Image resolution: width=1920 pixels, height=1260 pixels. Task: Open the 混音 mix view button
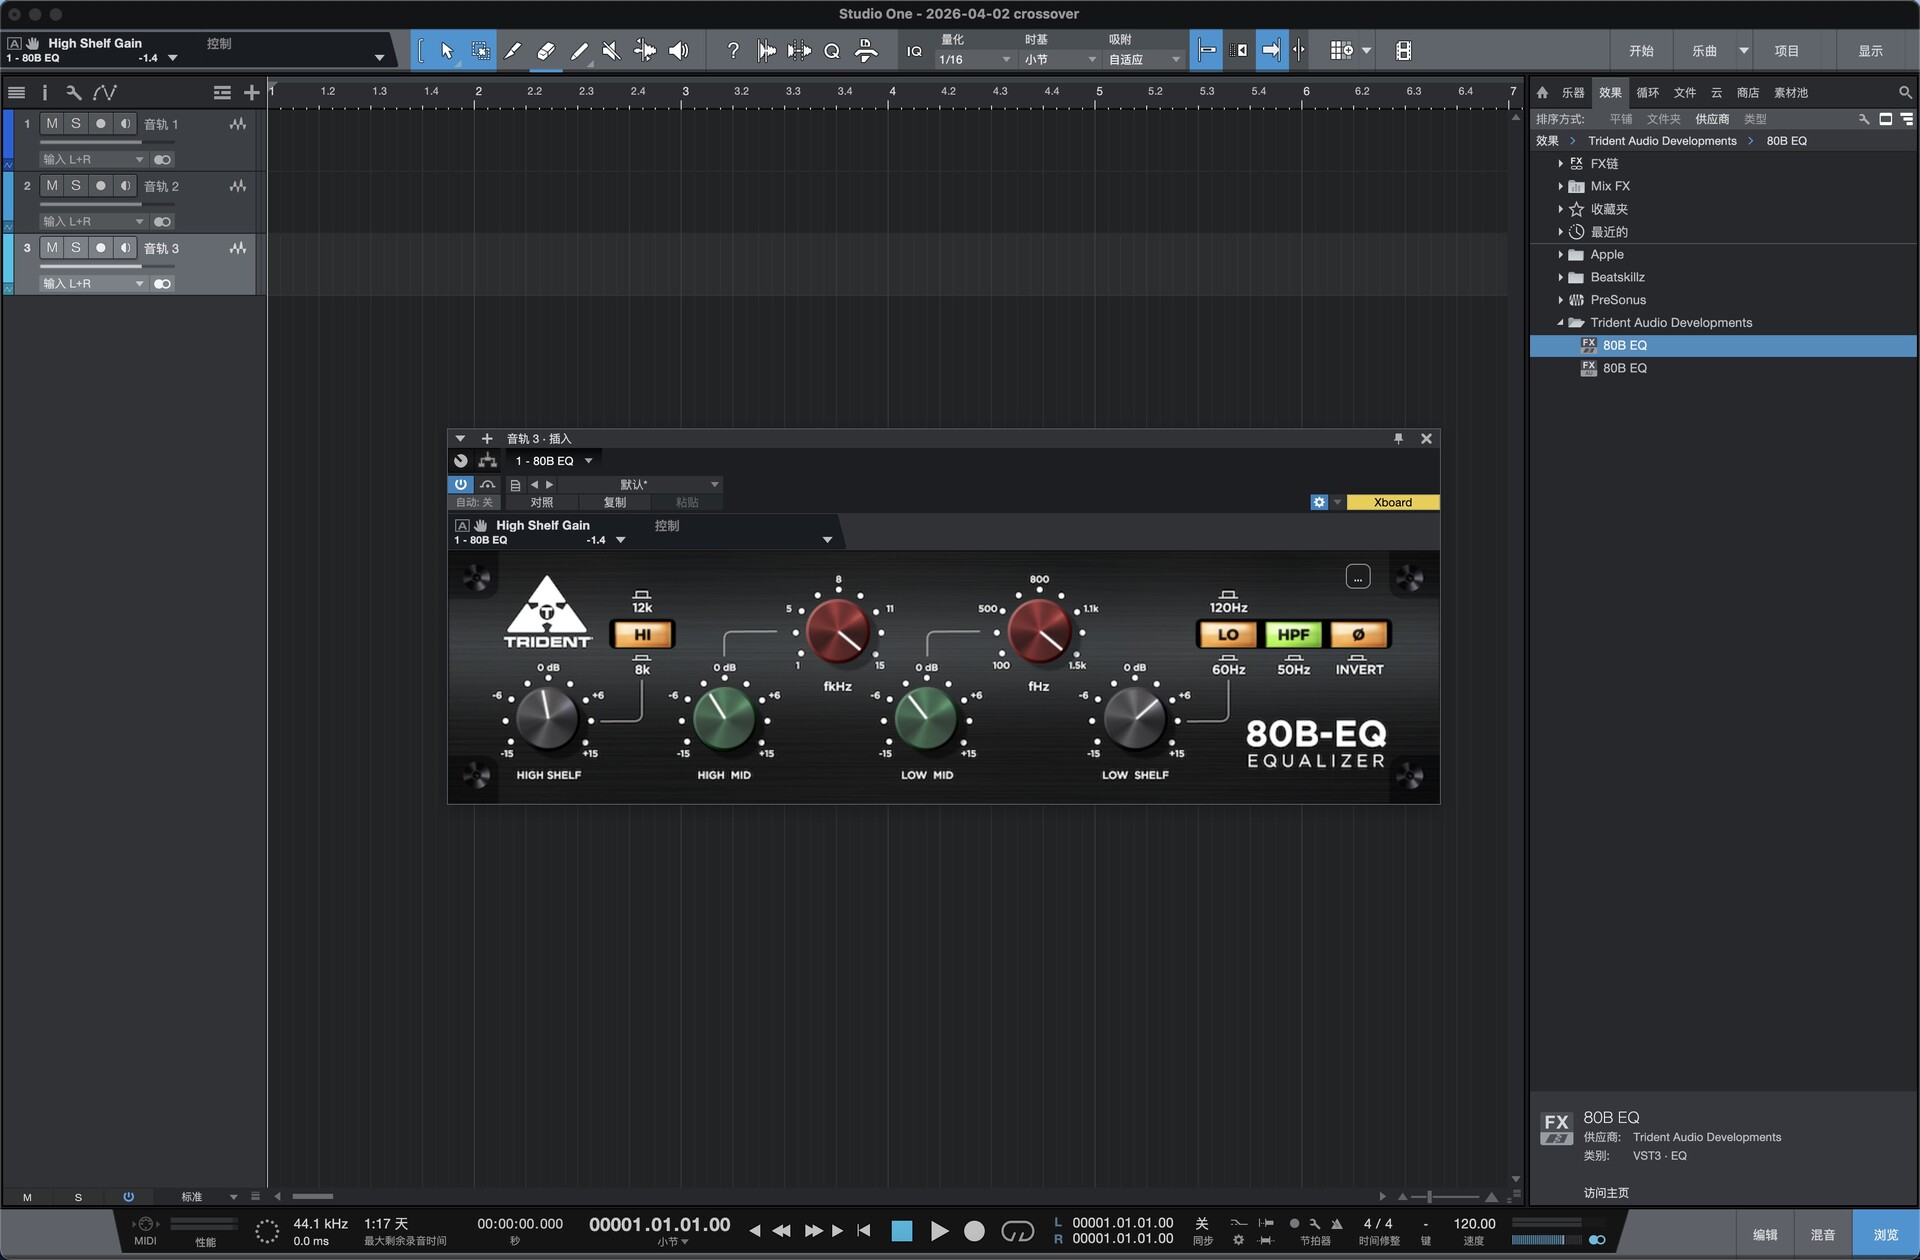click(1823, 1235)
